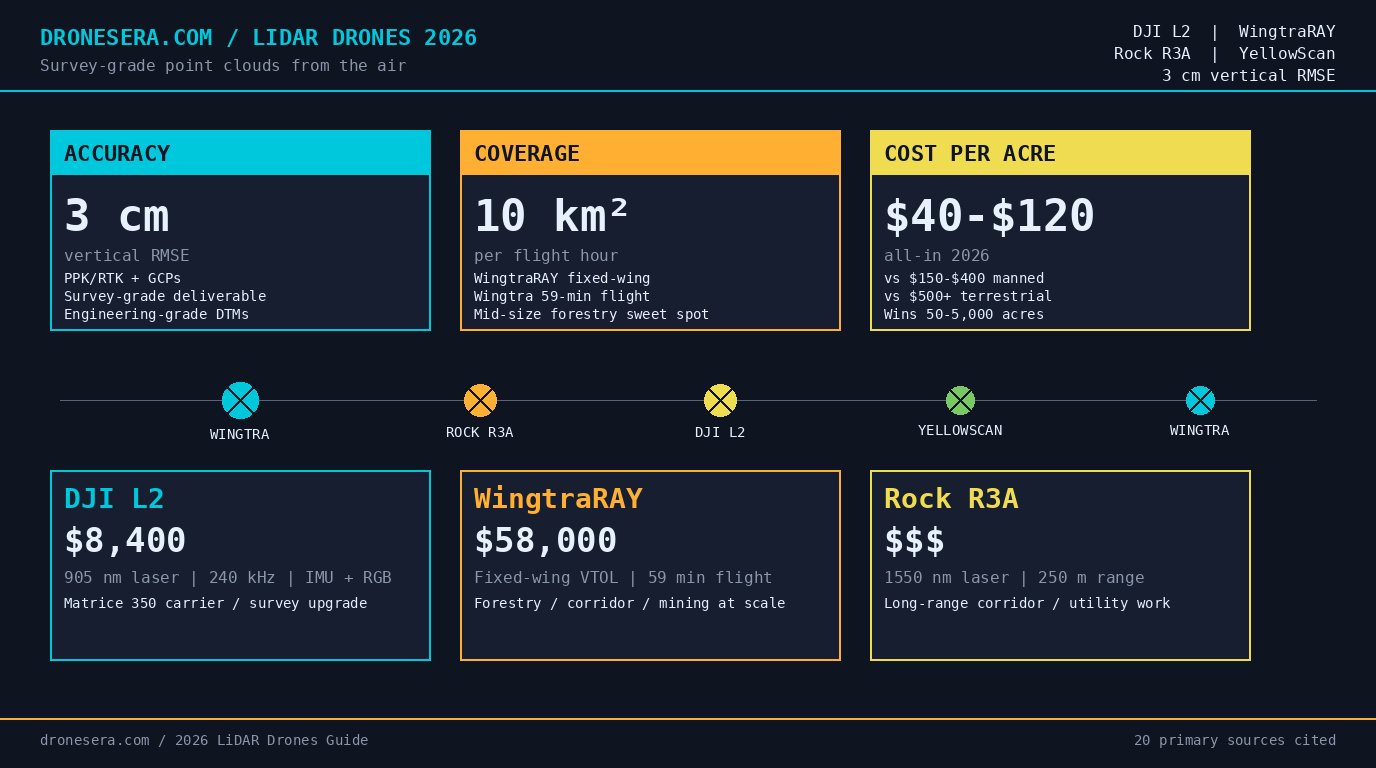This screenshot has height=768, width=1376.
Task: Click the orange WingtraRAY product card title
Action: [558, 499]
